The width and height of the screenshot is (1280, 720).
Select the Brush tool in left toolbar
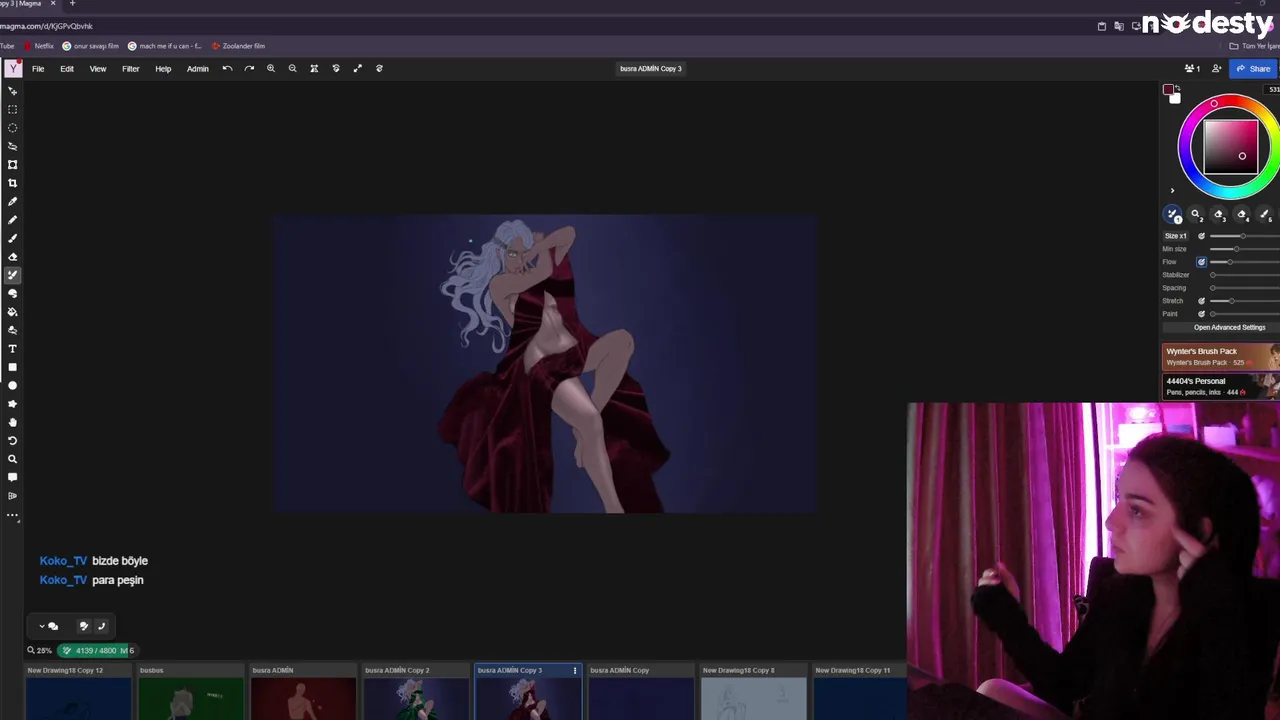13,238
